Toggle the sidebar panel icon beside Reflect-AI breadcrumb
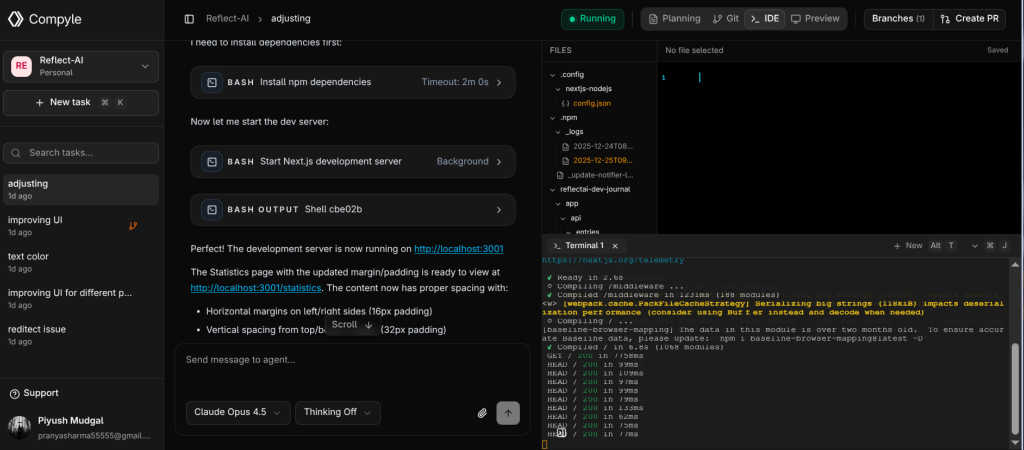The image size is (1024, 450). pyautogui.click(x=189, y=19)
